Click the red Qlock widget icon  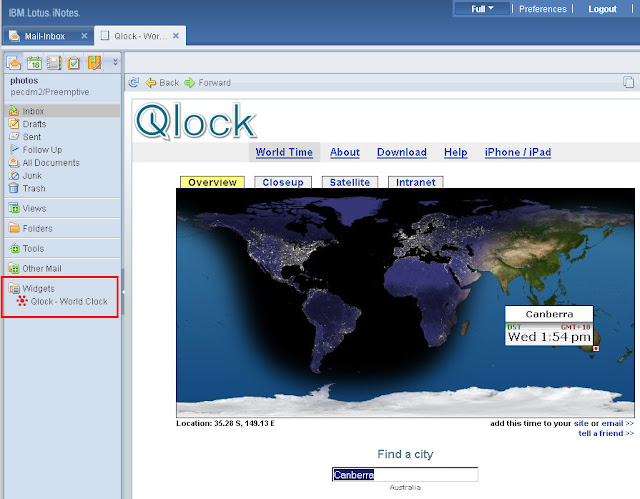pos(22,301)
